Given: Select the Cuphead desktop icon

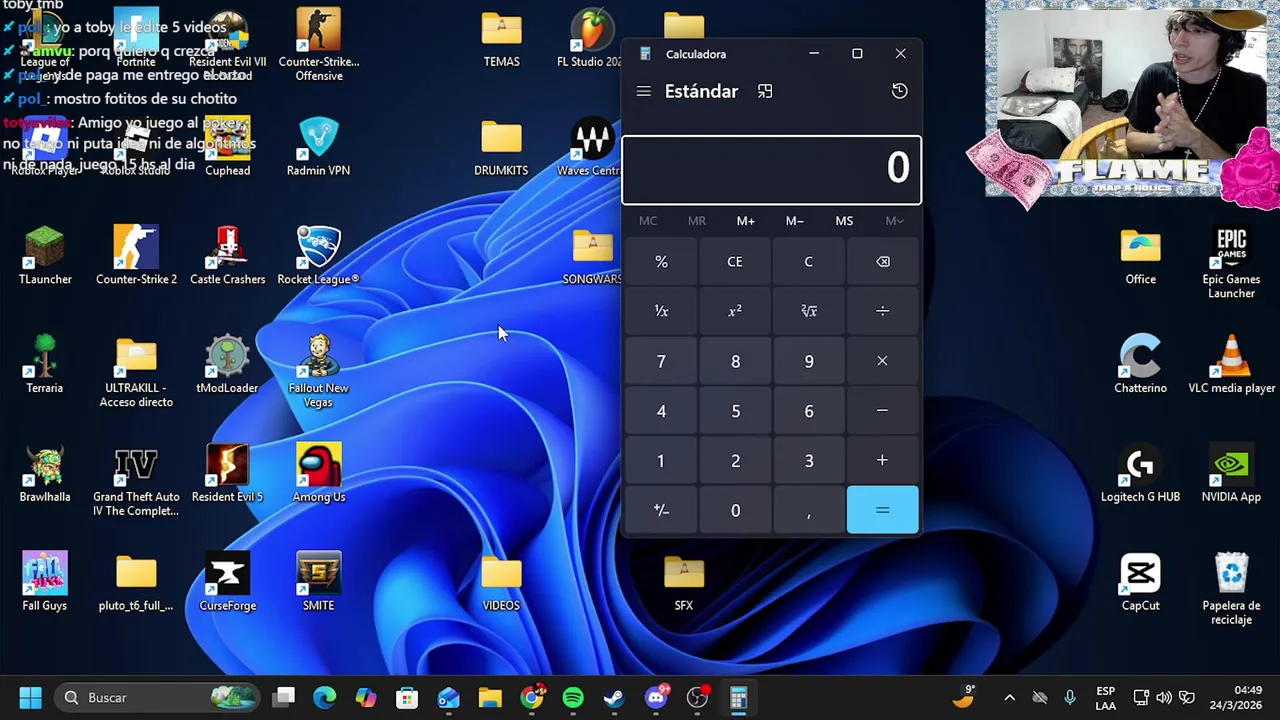Looking at the screenshot, I should pos(227,147).
